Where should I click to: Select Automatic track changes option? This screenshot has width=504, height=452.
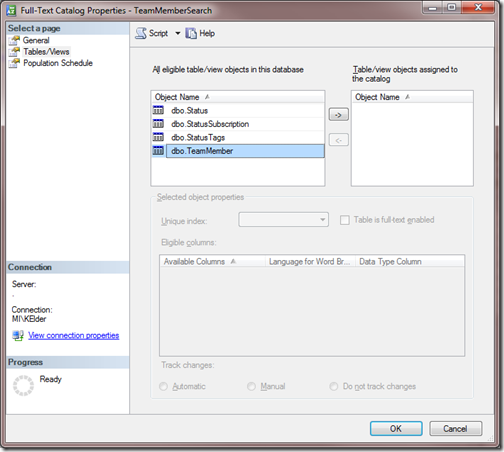click(x=163, y=386)
